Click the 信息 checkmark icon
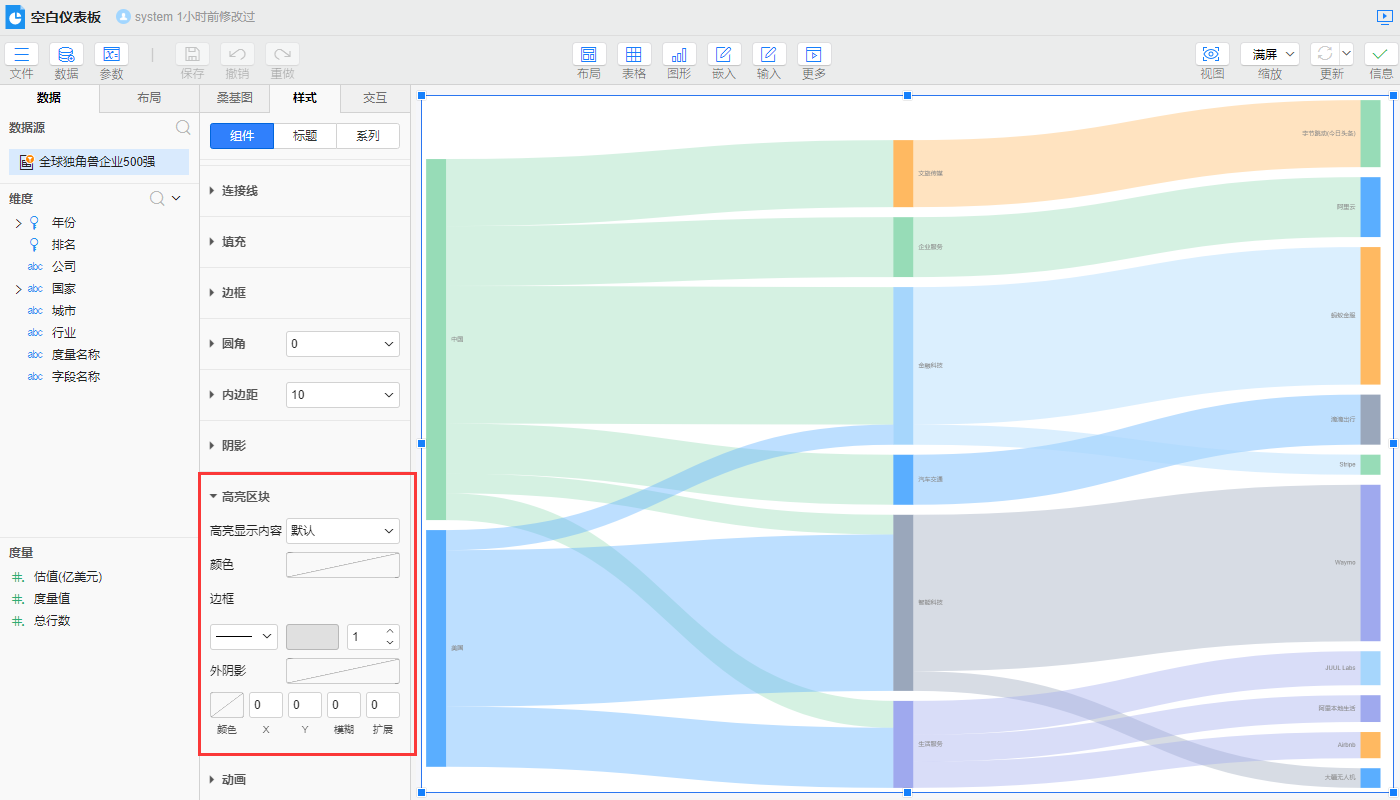This screenshot has height=800, width=1400. pyautogui.click(x=1381, y=55)
